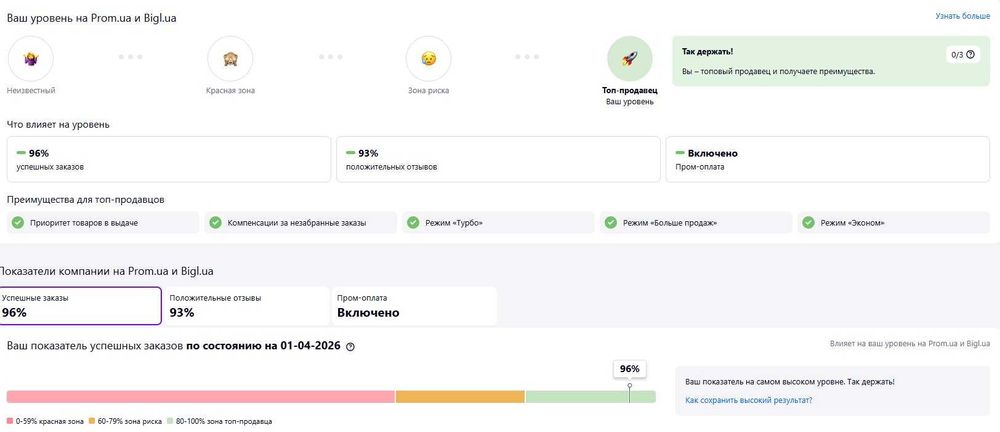Select the Положительные отзывы 93% tab
The height and width of the screenshot is (432, 1000).
click(x=247, y=306)
